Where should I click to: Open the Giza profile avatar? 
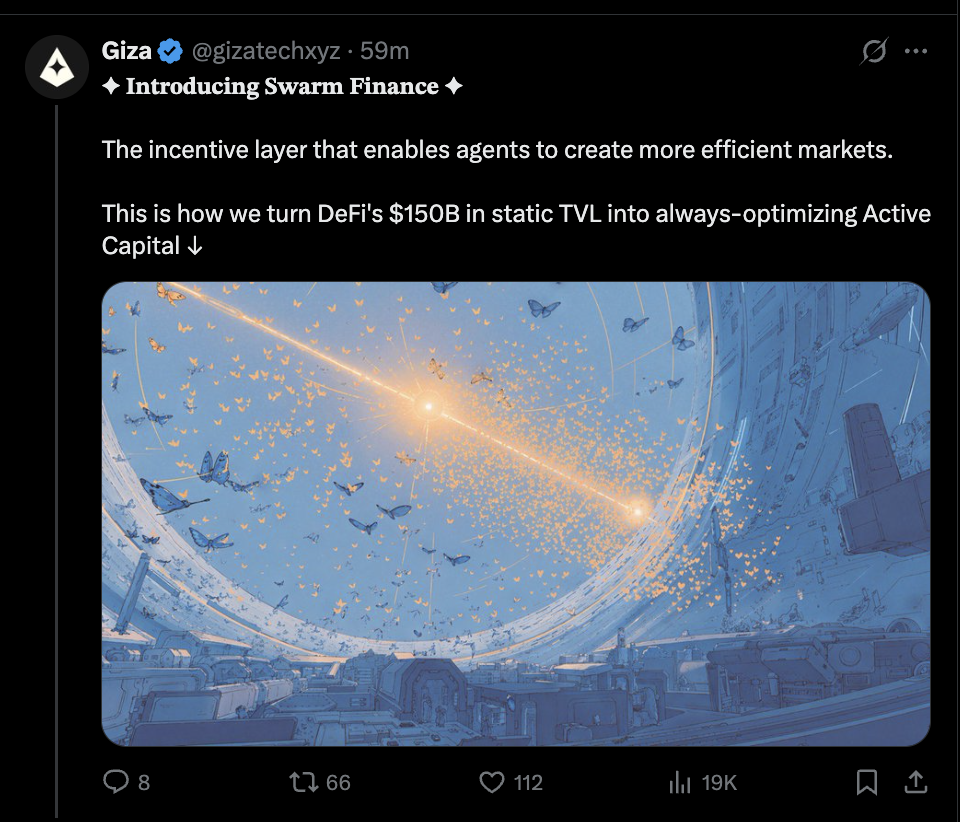[57, 67]
